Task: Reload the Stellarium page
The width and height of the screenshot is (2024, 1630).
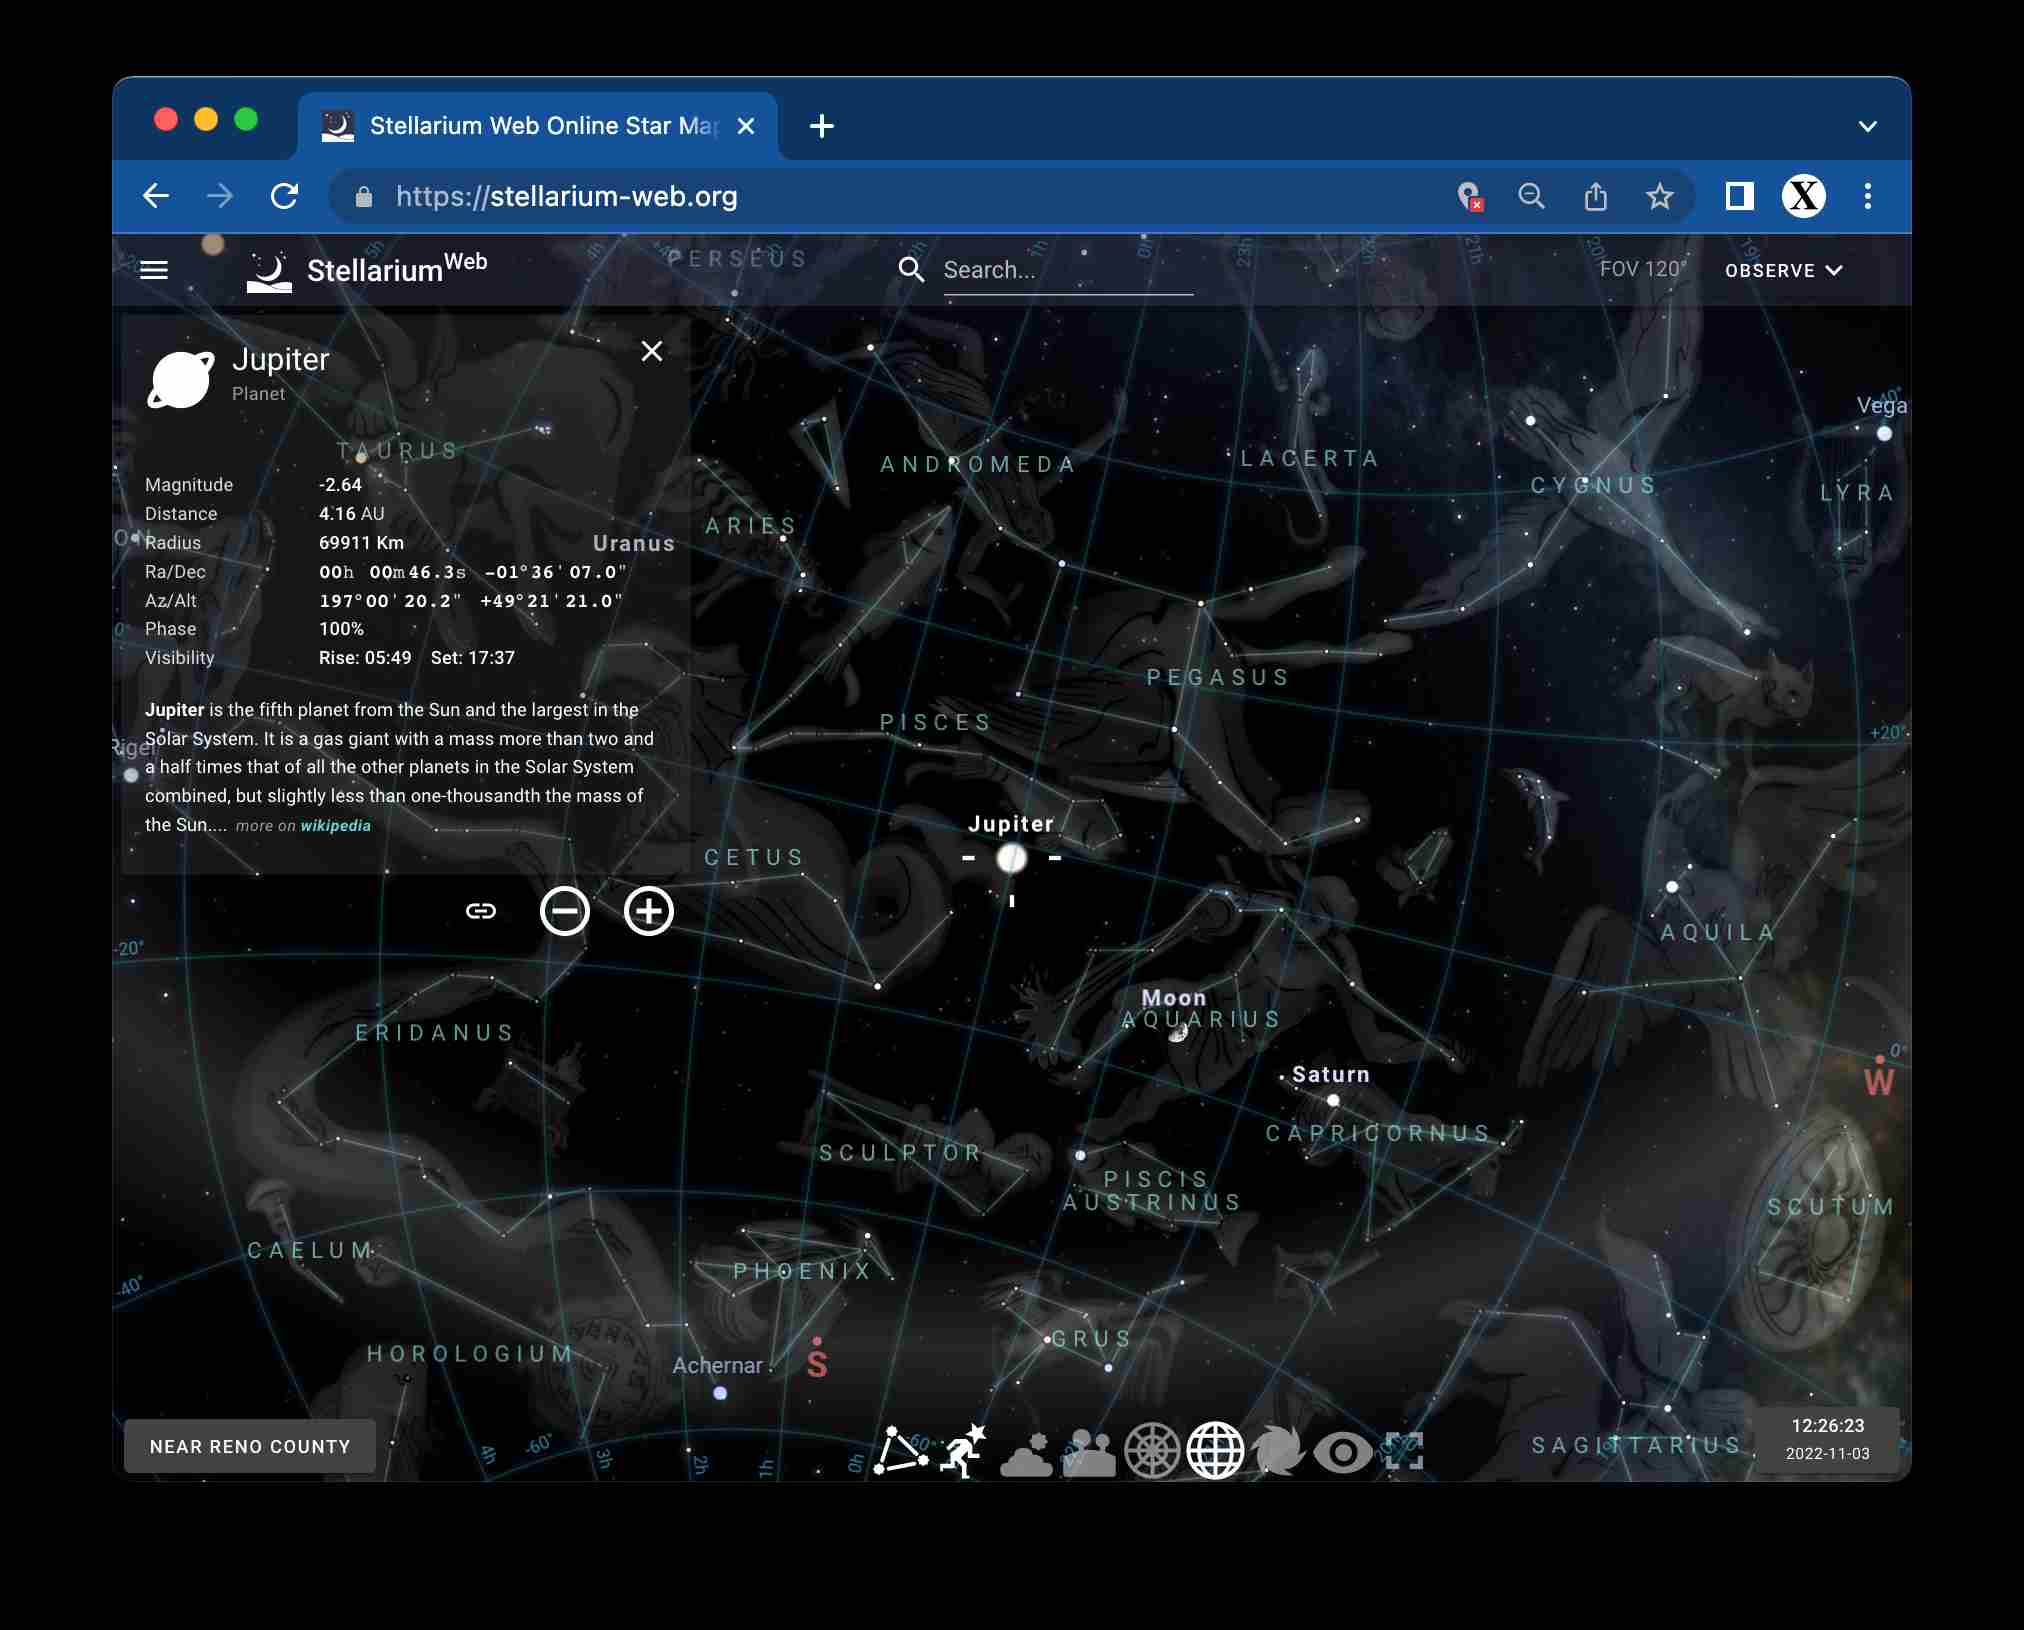Action: pyautogui.click(x=284, y=196)
